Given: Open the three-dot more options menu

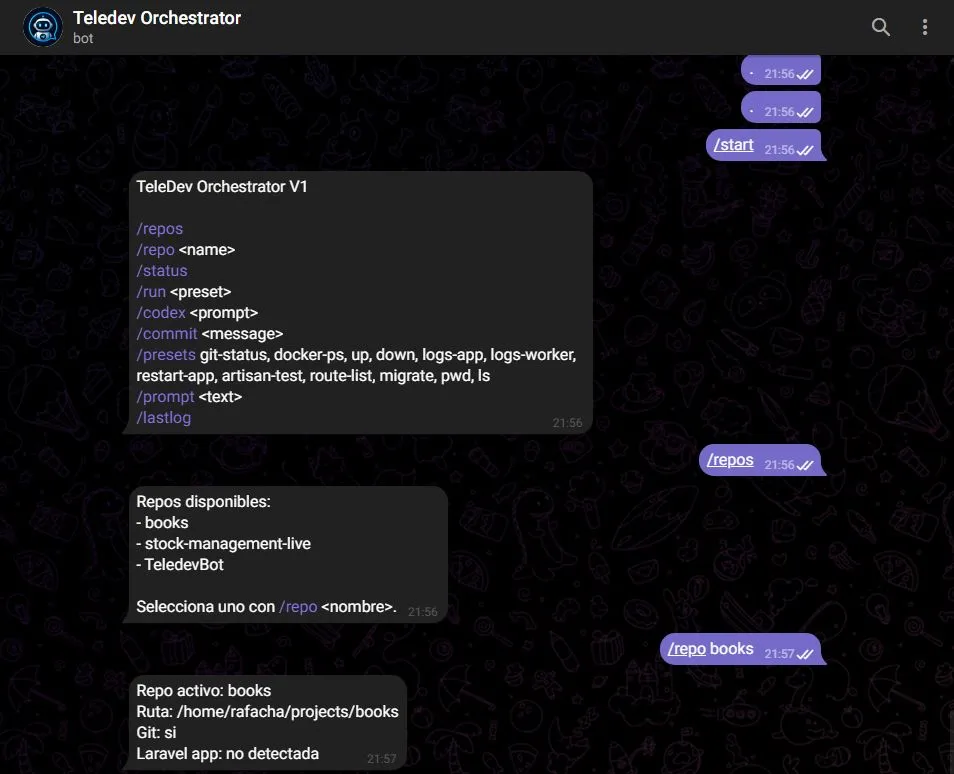Looking at the screenshot, I should 924,27.
